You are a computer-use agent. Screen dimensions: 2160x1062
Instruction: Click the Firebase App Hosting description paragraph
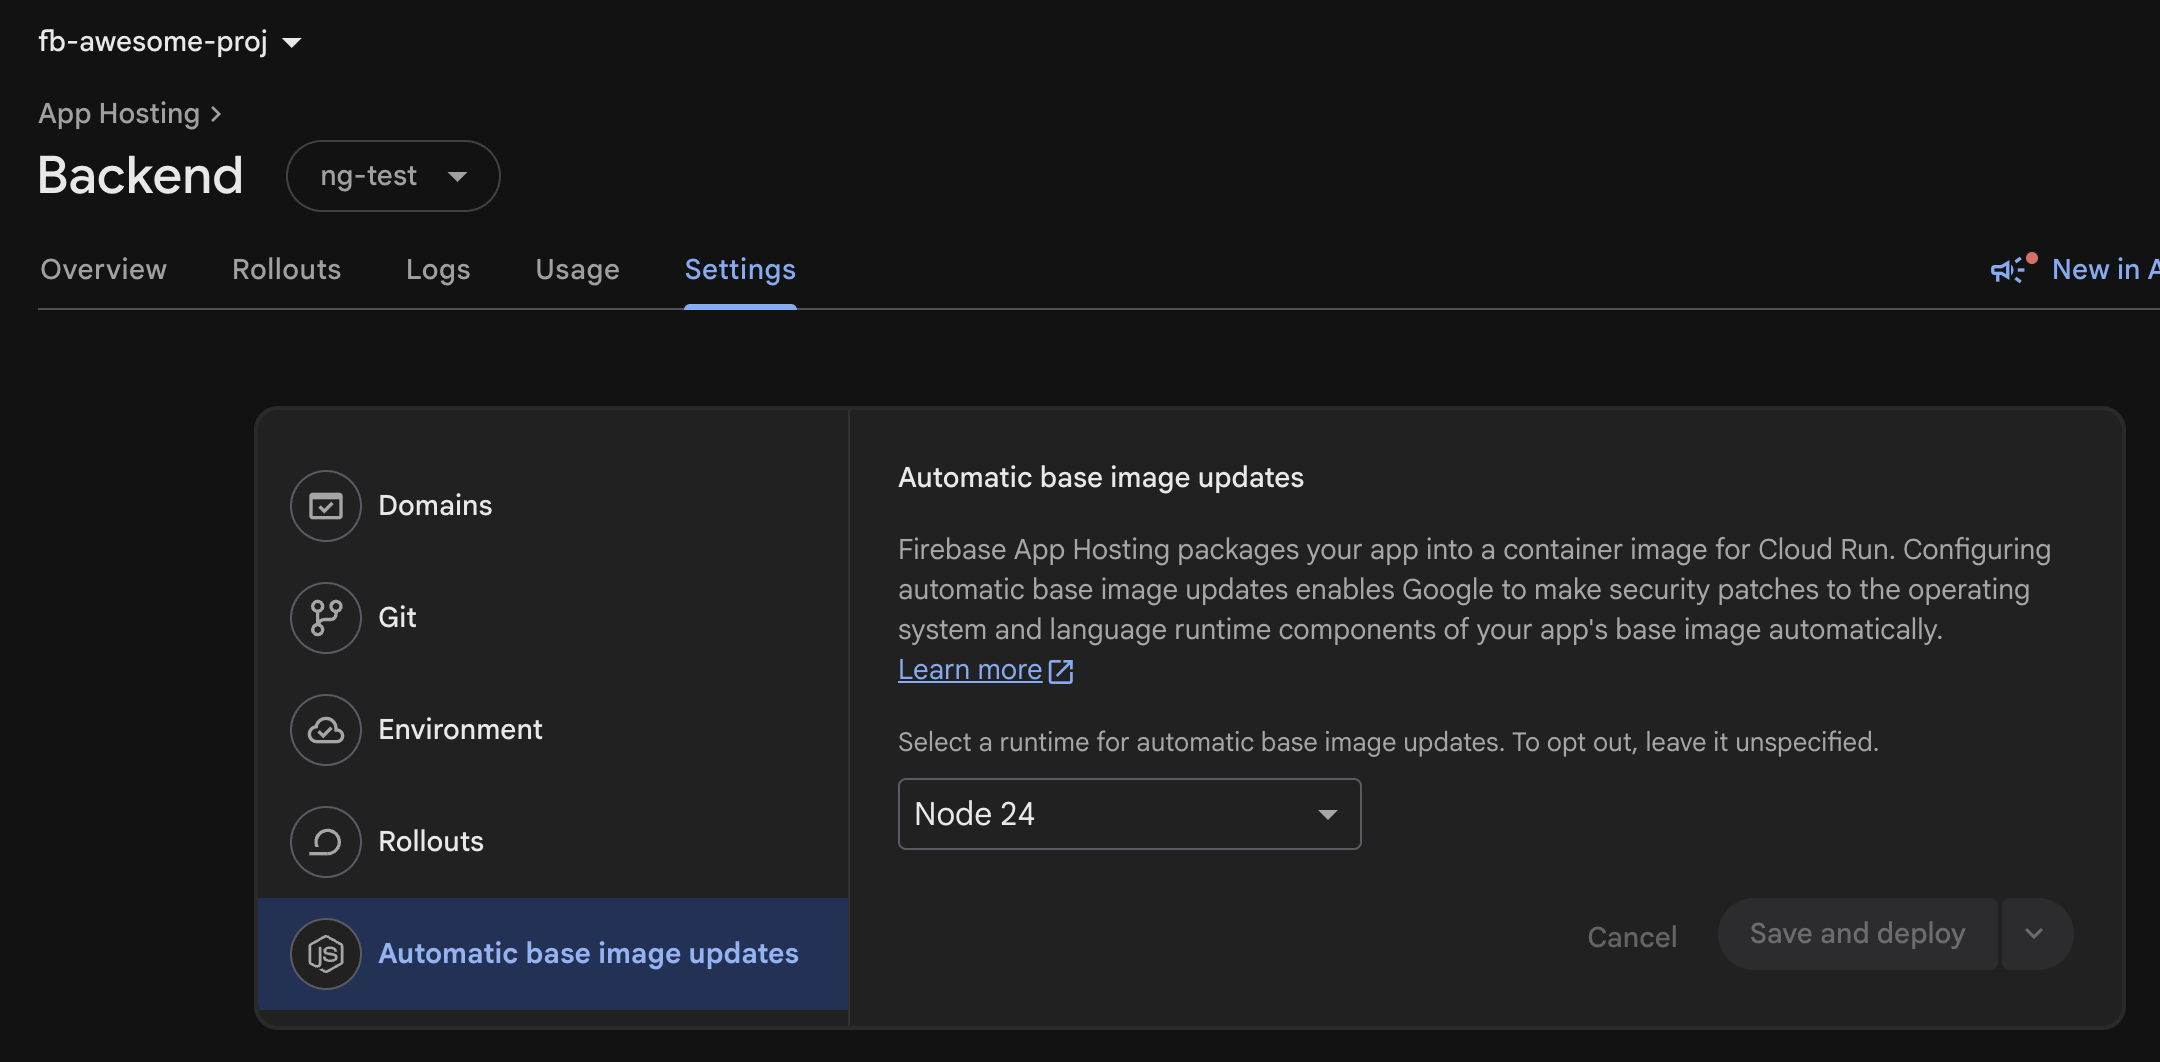(x=1474, y=590)
